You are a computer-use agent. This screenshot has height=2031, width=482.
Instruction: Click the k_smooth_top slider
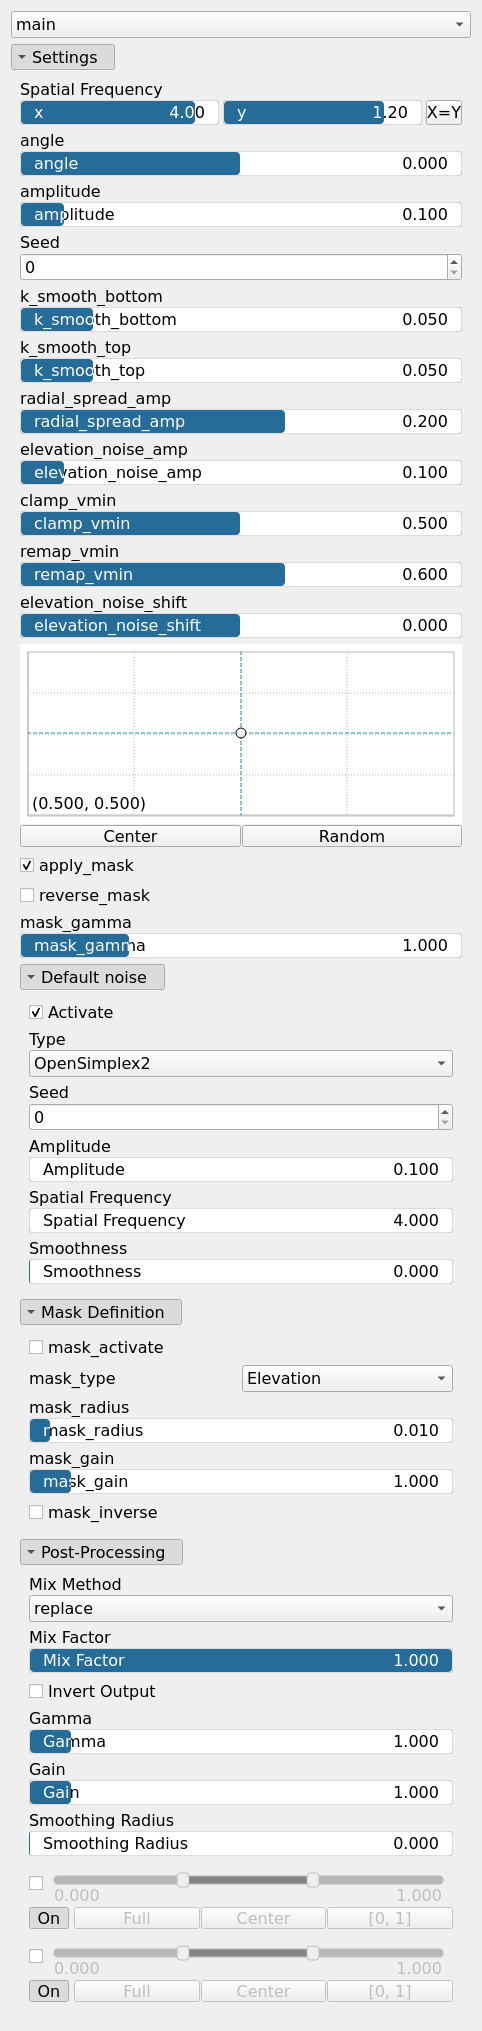click(241, 370)
